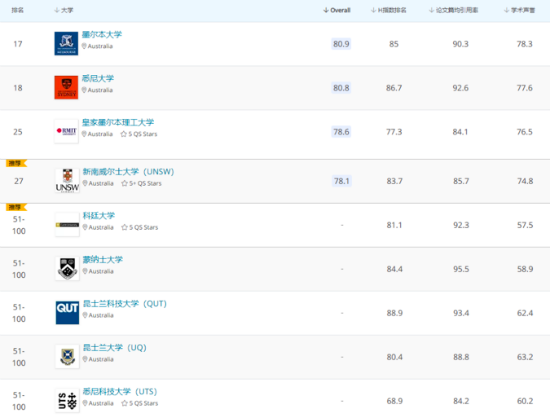Click the QUT blue logo
Viewport: 550px width, 418px height.
tap(67, 312)
